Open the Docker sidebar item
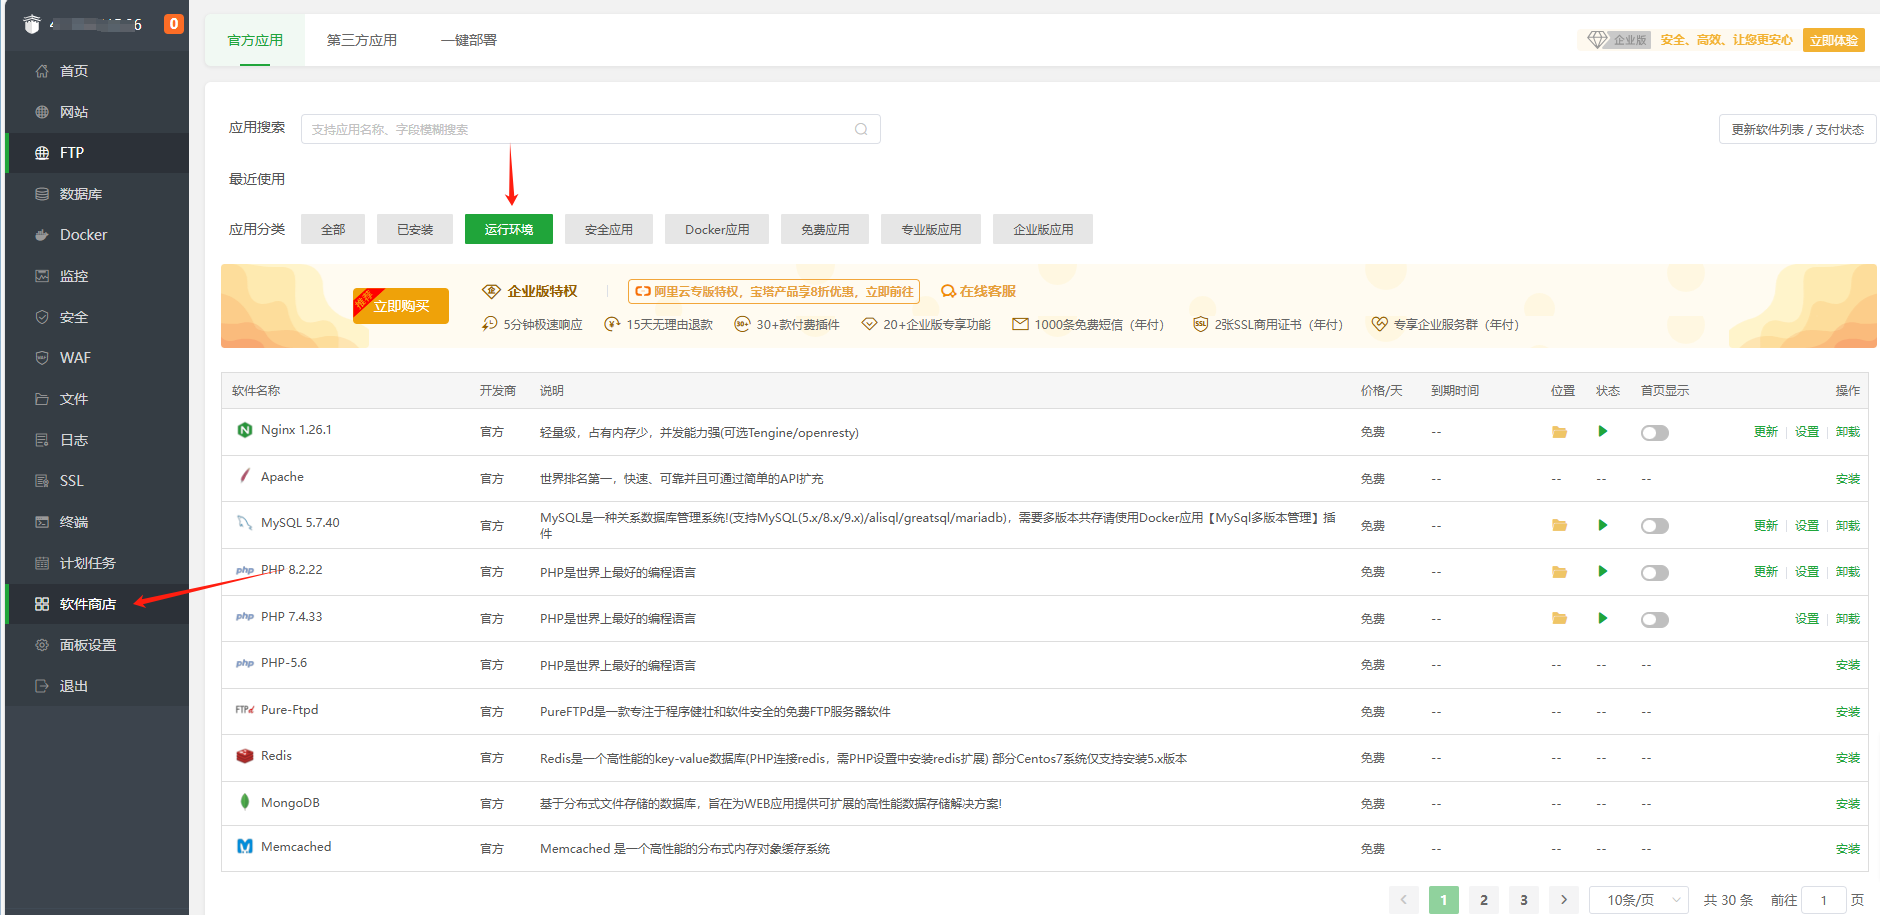 tap(97, 235)
